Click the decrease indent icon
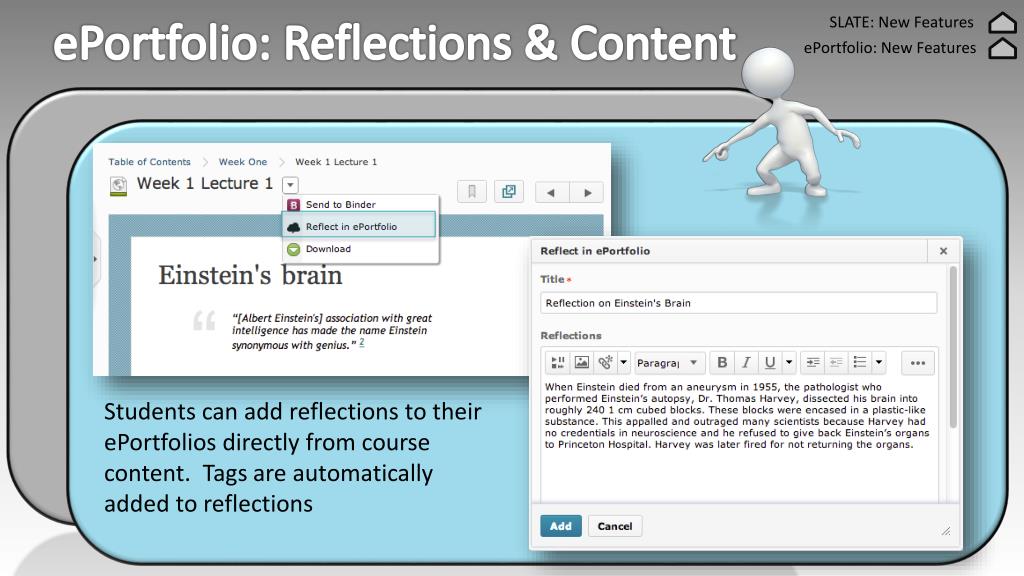1024x576 pixels. 836,362
